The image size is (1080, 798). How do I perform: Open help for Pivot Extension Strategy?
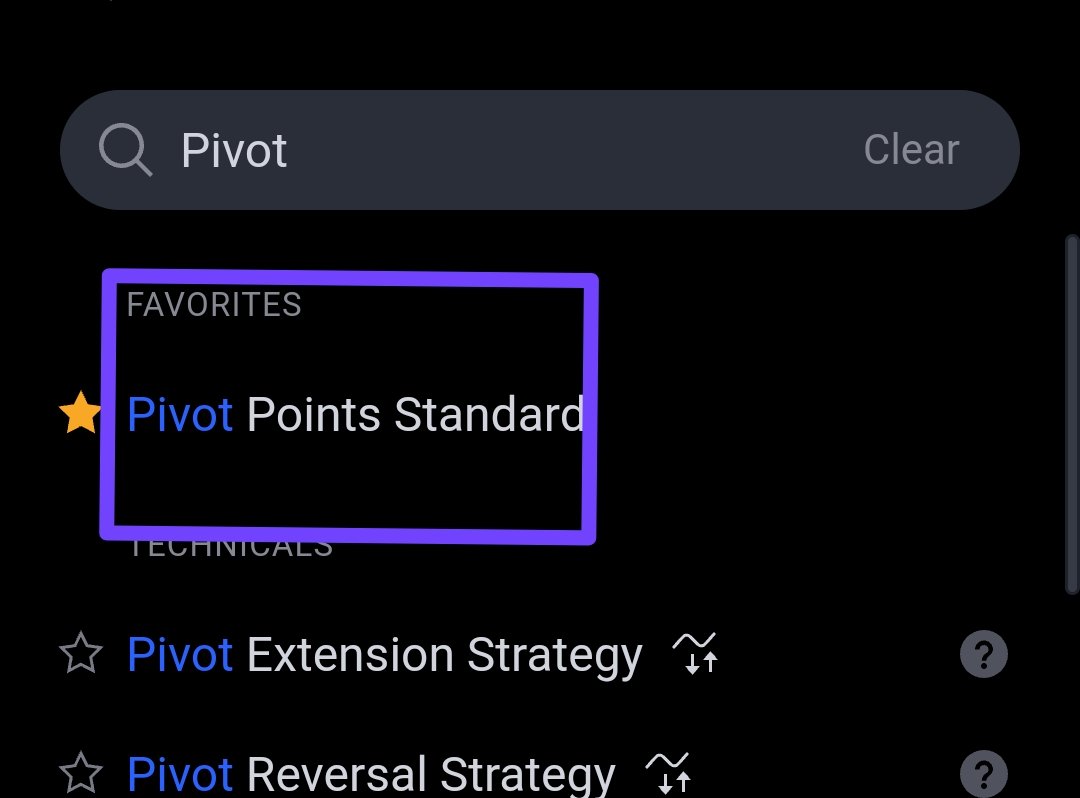(984, 654)
